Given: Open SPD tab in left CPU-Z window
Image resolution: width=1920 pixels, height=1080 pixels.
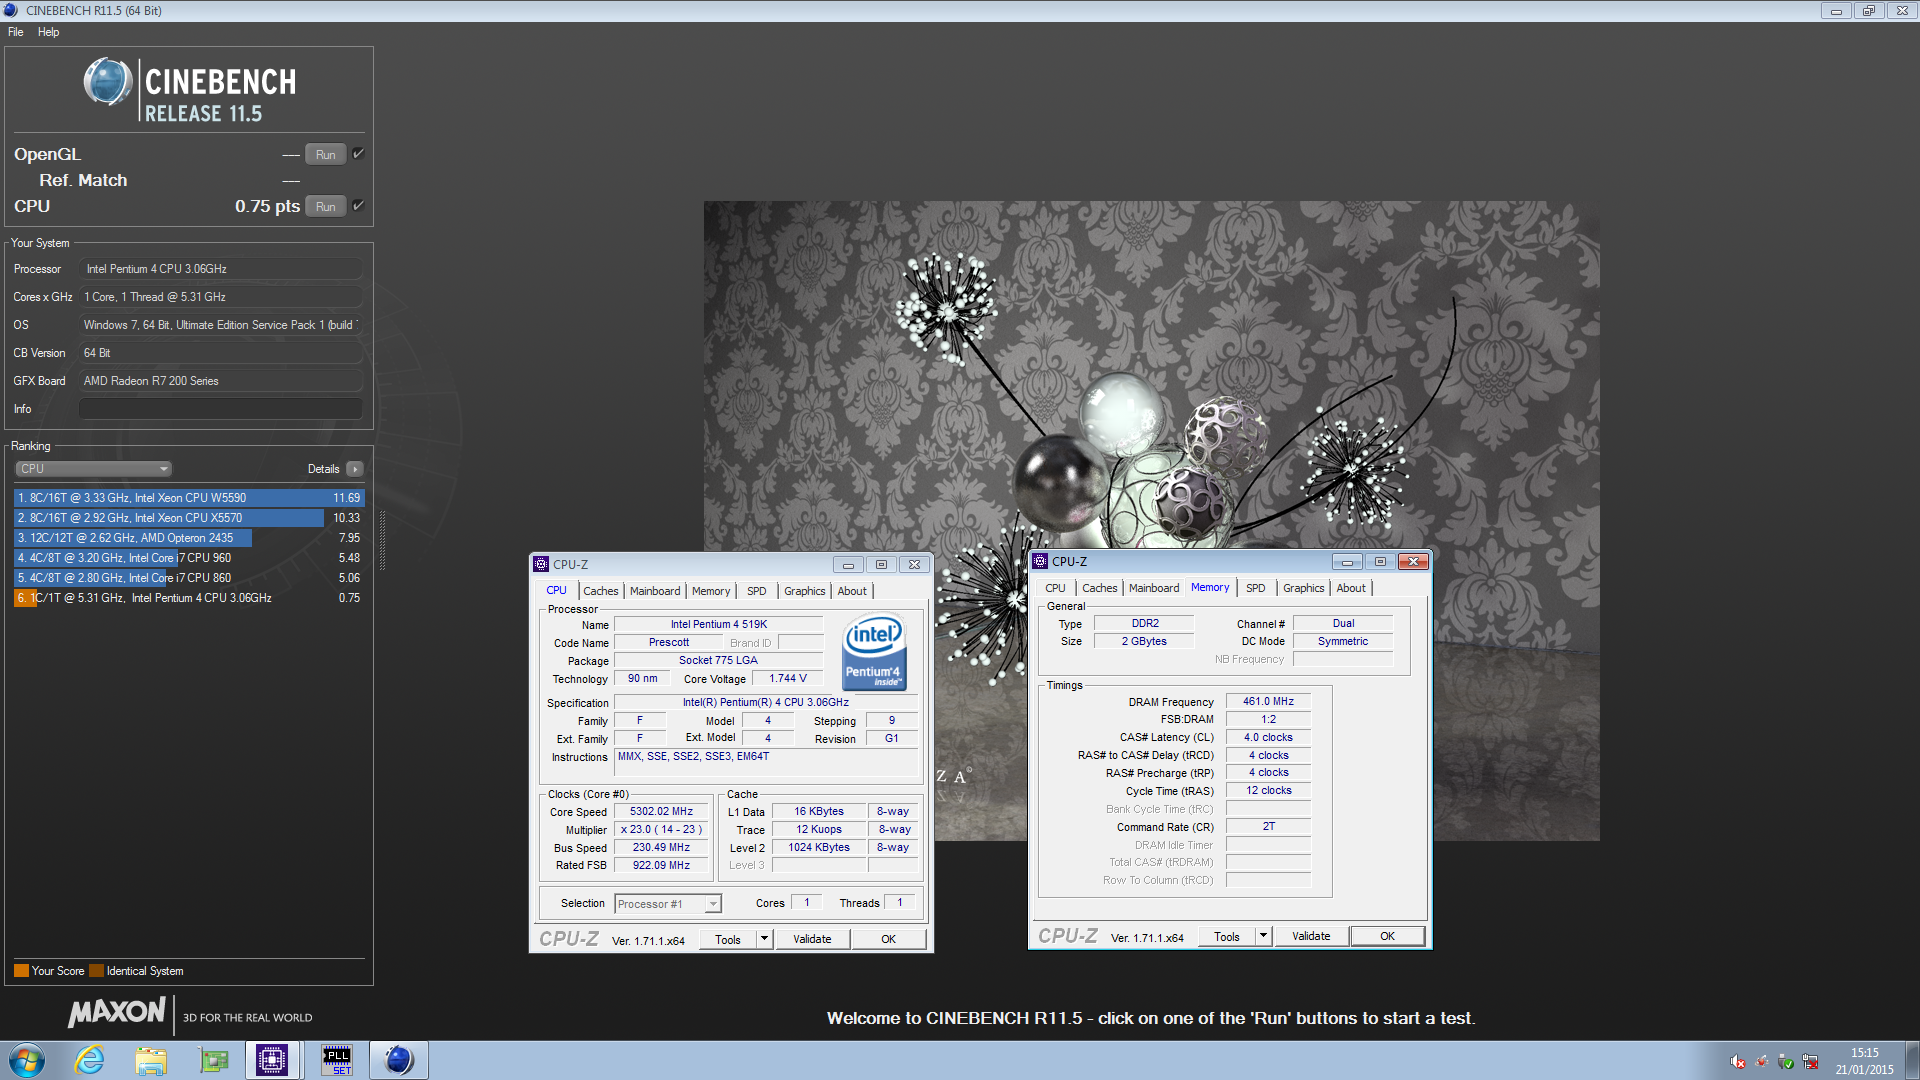Looking at the screenshot, I should 757,591.
